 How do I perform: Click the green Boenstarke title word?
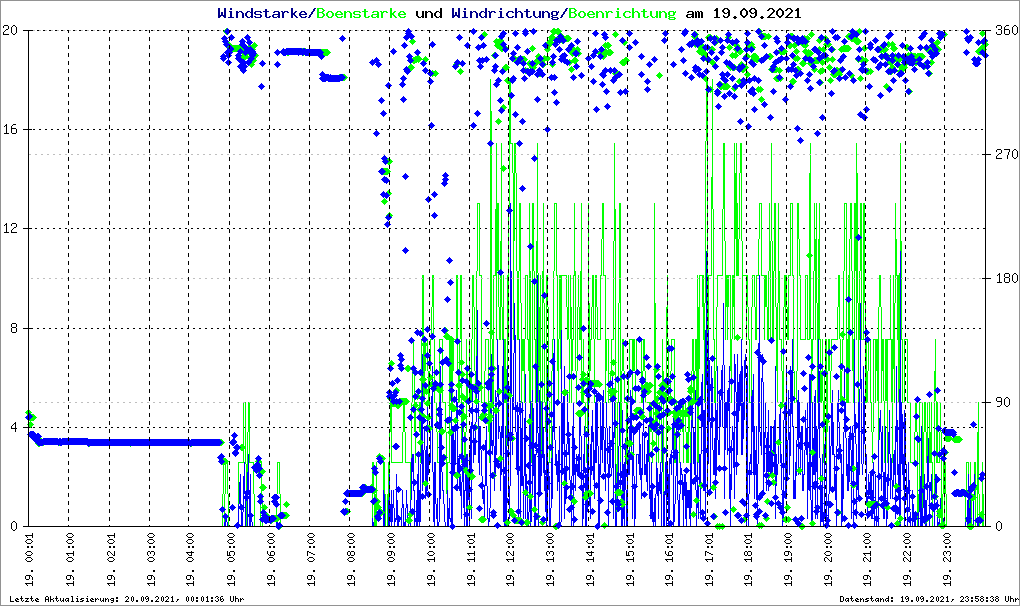[364, 14]
